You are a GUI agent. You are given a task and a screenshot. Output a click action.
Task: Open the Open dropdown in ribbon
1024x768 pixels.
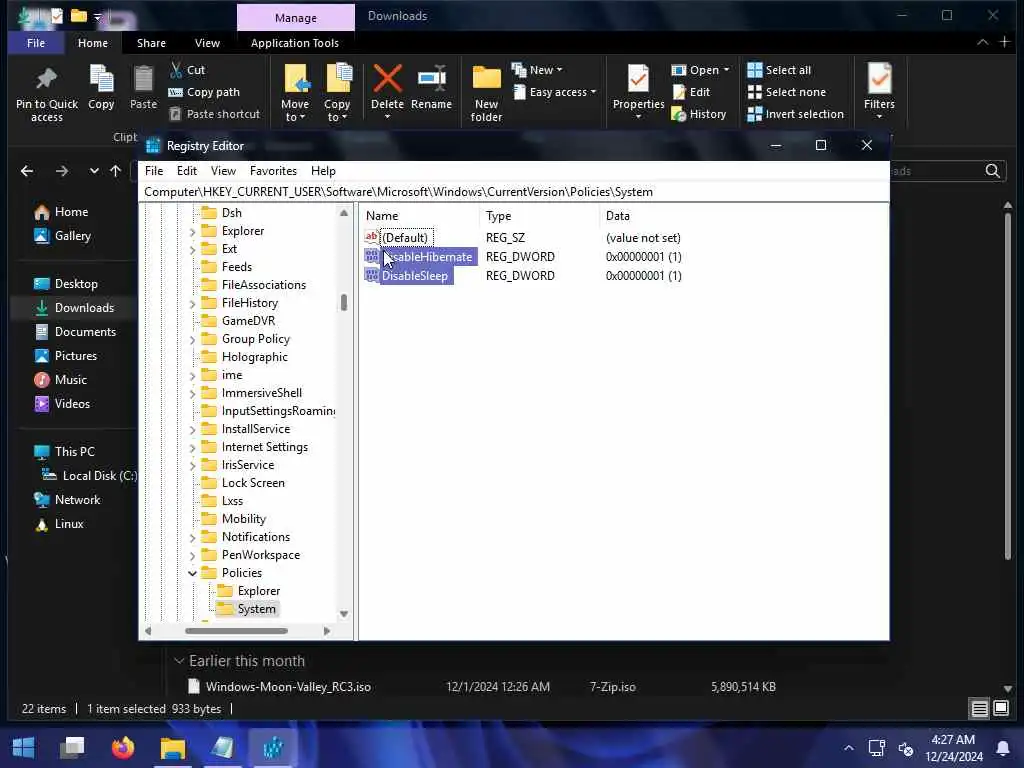(x=700, y=70)
